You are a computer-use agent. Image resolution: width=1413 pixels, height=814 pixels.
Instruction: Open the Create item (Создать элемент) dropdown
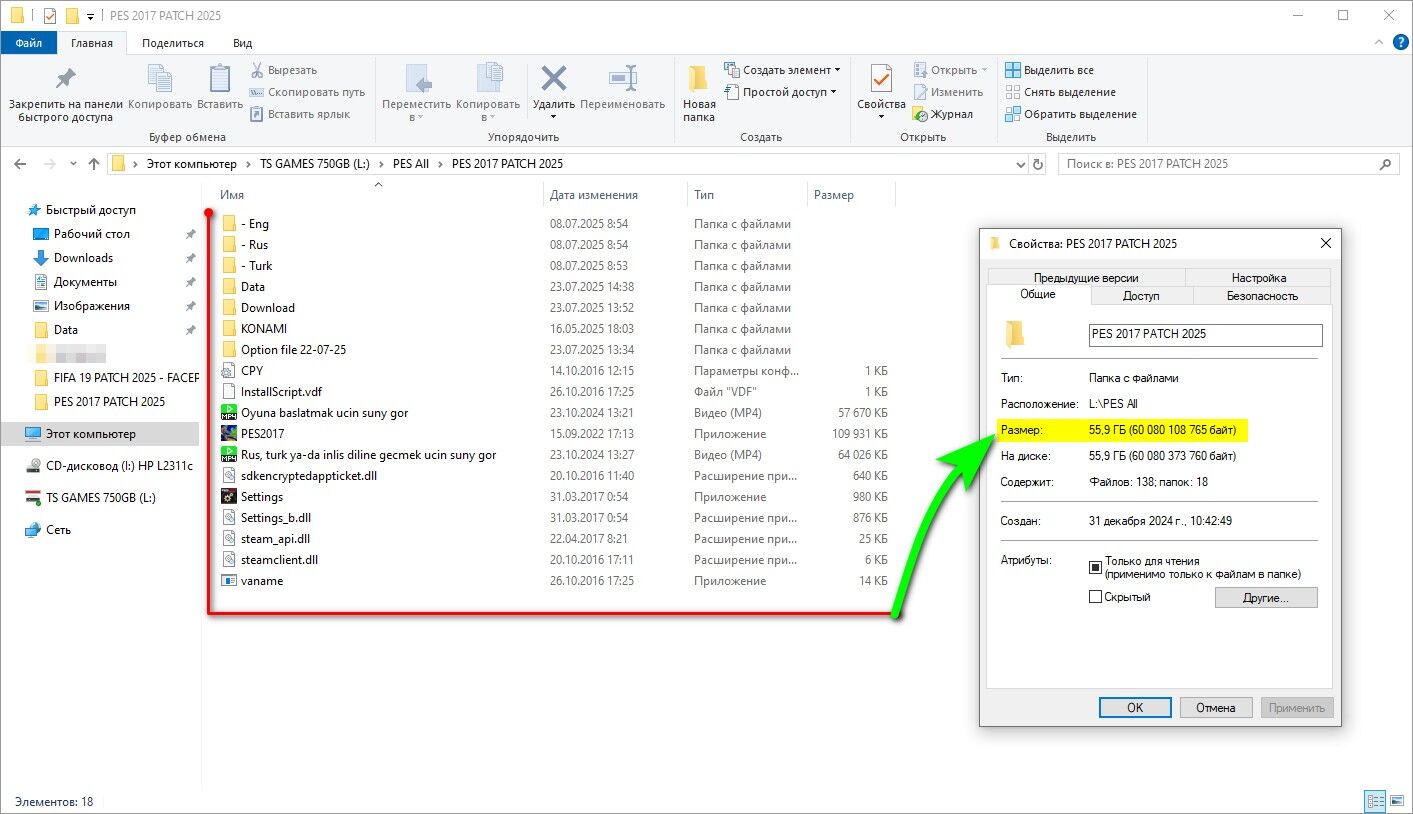point(782,70)
